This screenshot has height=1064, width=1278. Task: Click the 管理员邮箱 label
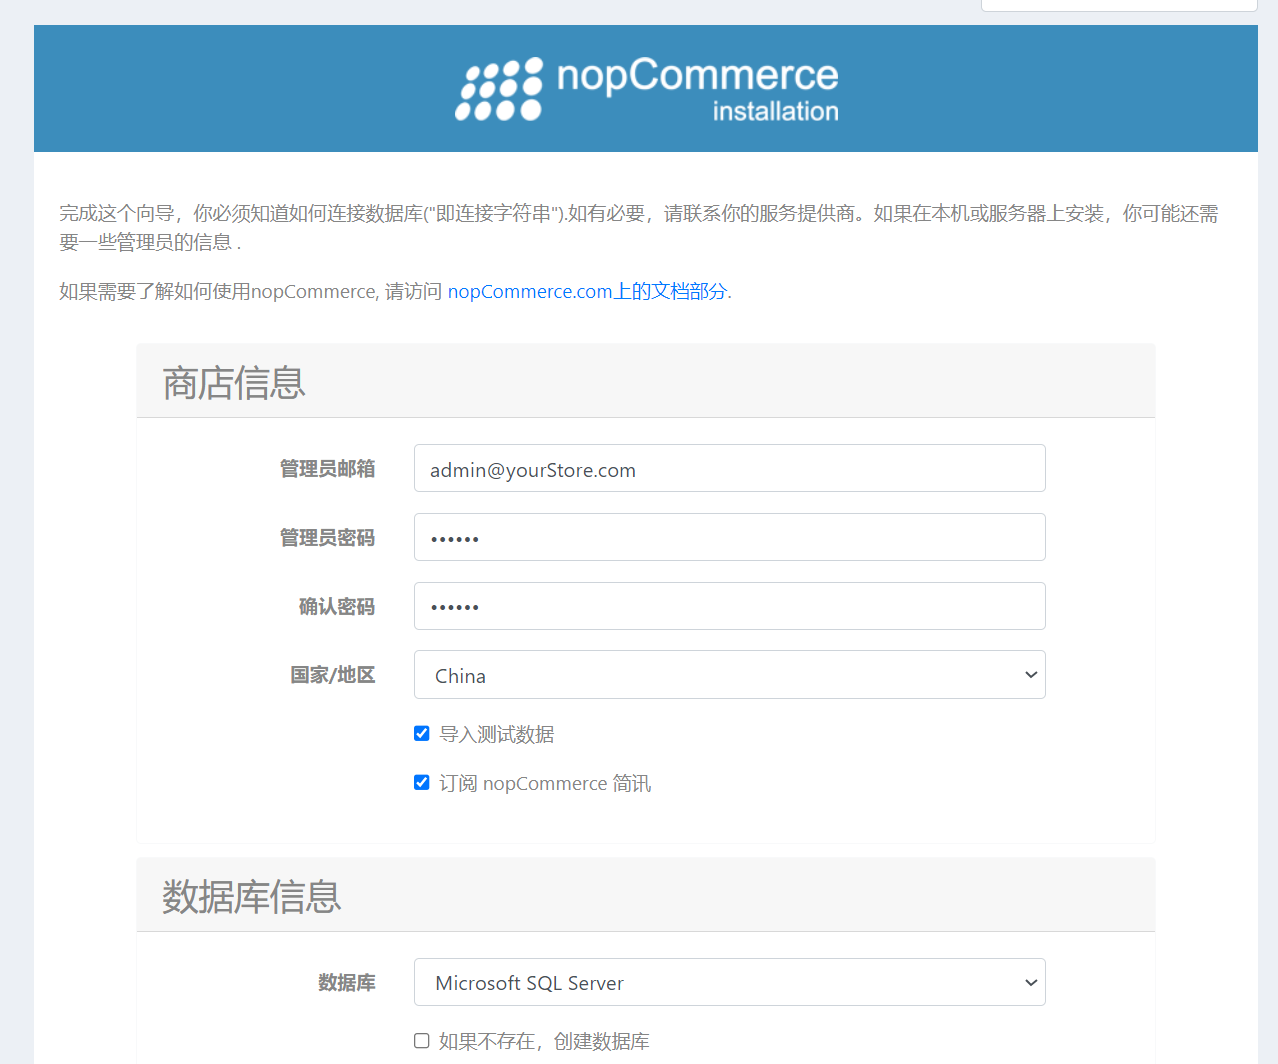(327, 469)
